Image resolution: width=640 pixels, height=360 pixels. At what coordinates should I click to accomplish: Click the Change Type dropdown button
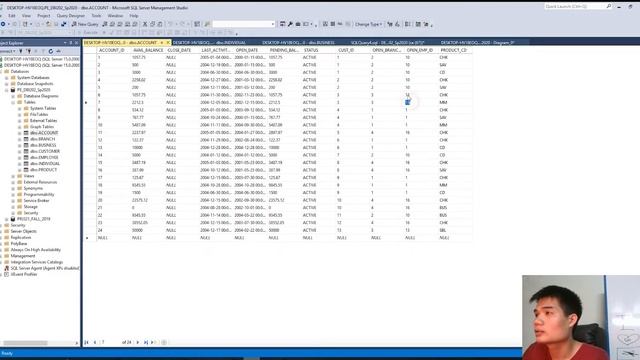coord(369,24)
